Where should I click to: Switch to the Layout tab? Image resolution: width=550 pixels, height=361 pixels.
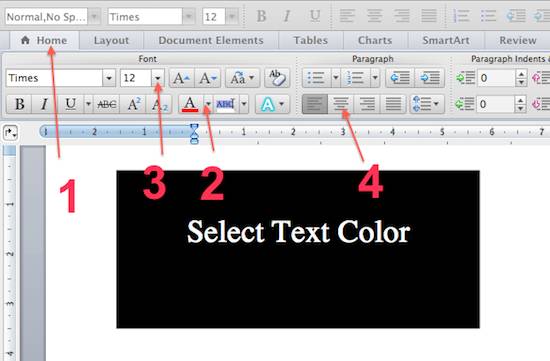point(111,40)
